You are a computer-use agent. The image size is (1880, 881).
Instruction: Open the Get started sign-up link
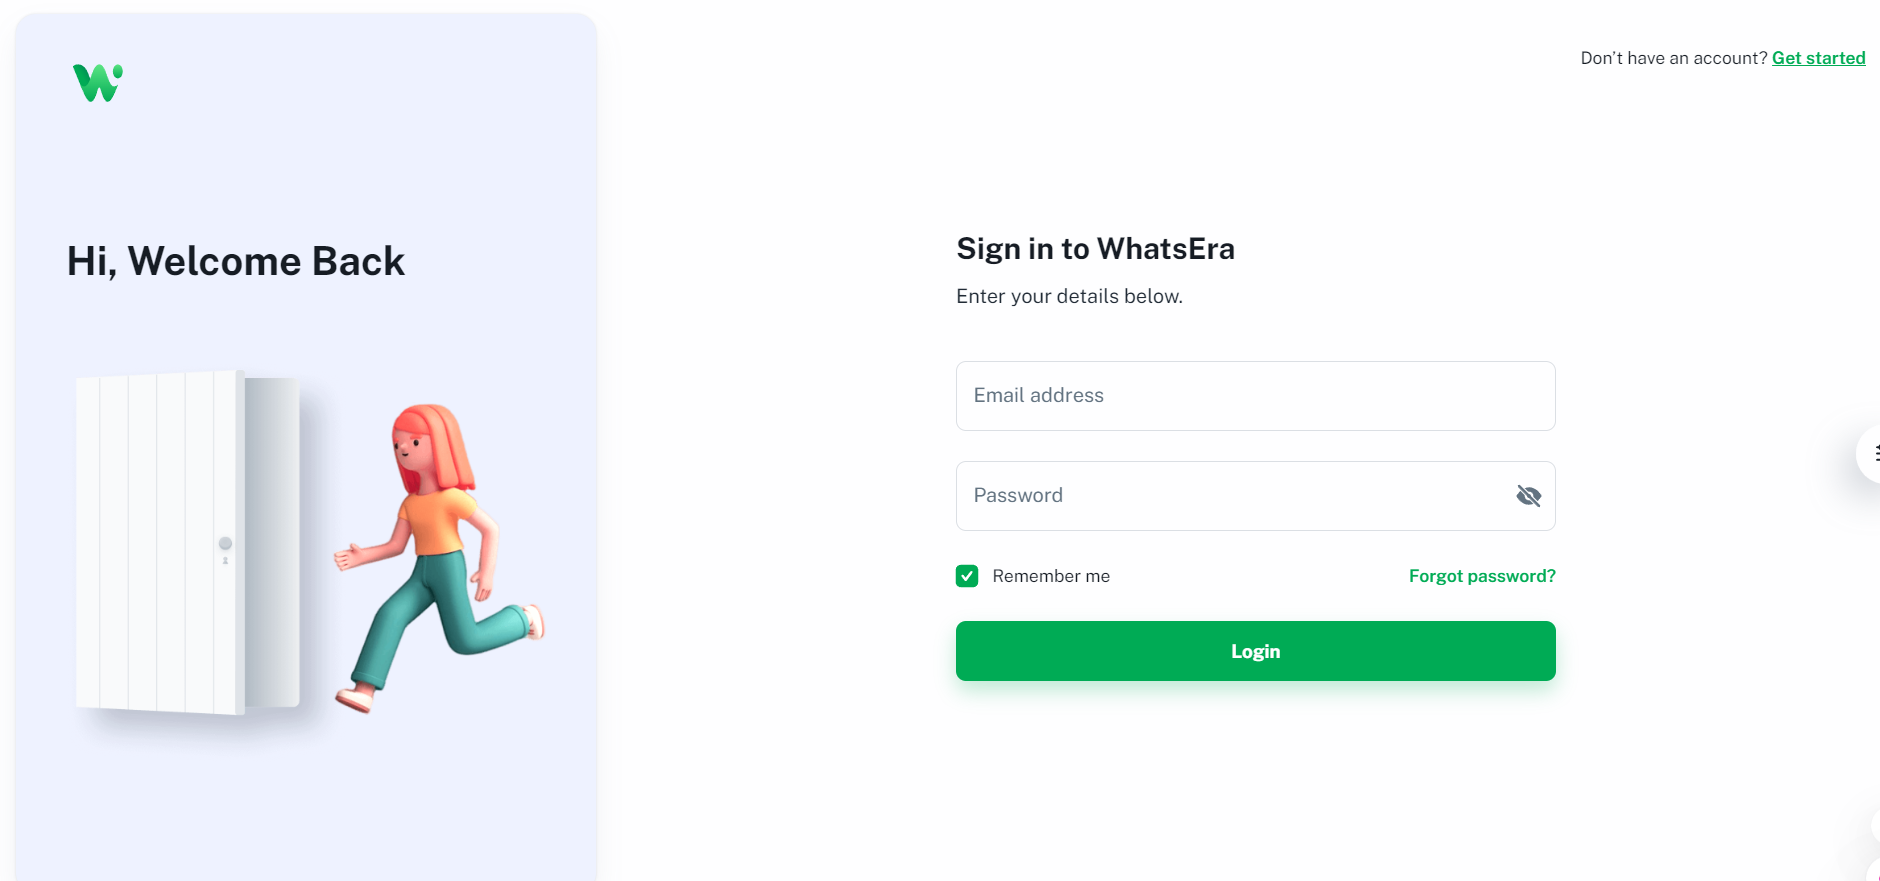click(x=1818, y=58)
